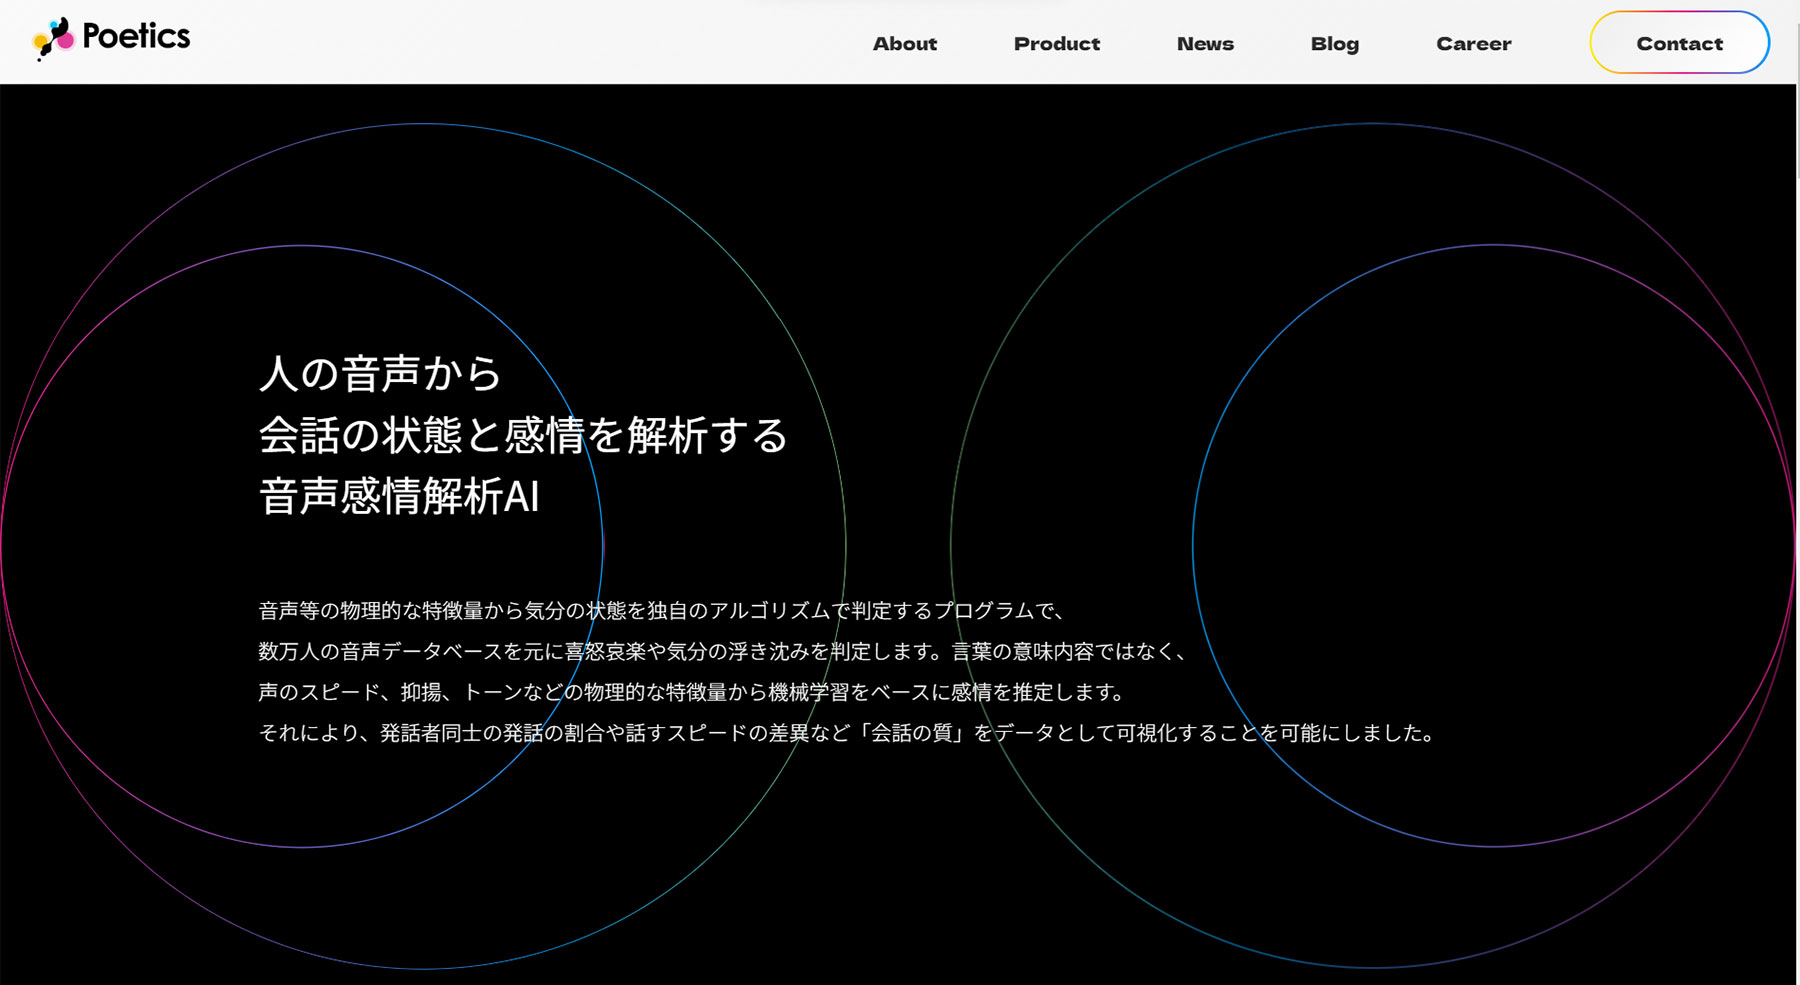Select heading text 音声感情解析AI

pyautogui.click(x=399, y=496)
